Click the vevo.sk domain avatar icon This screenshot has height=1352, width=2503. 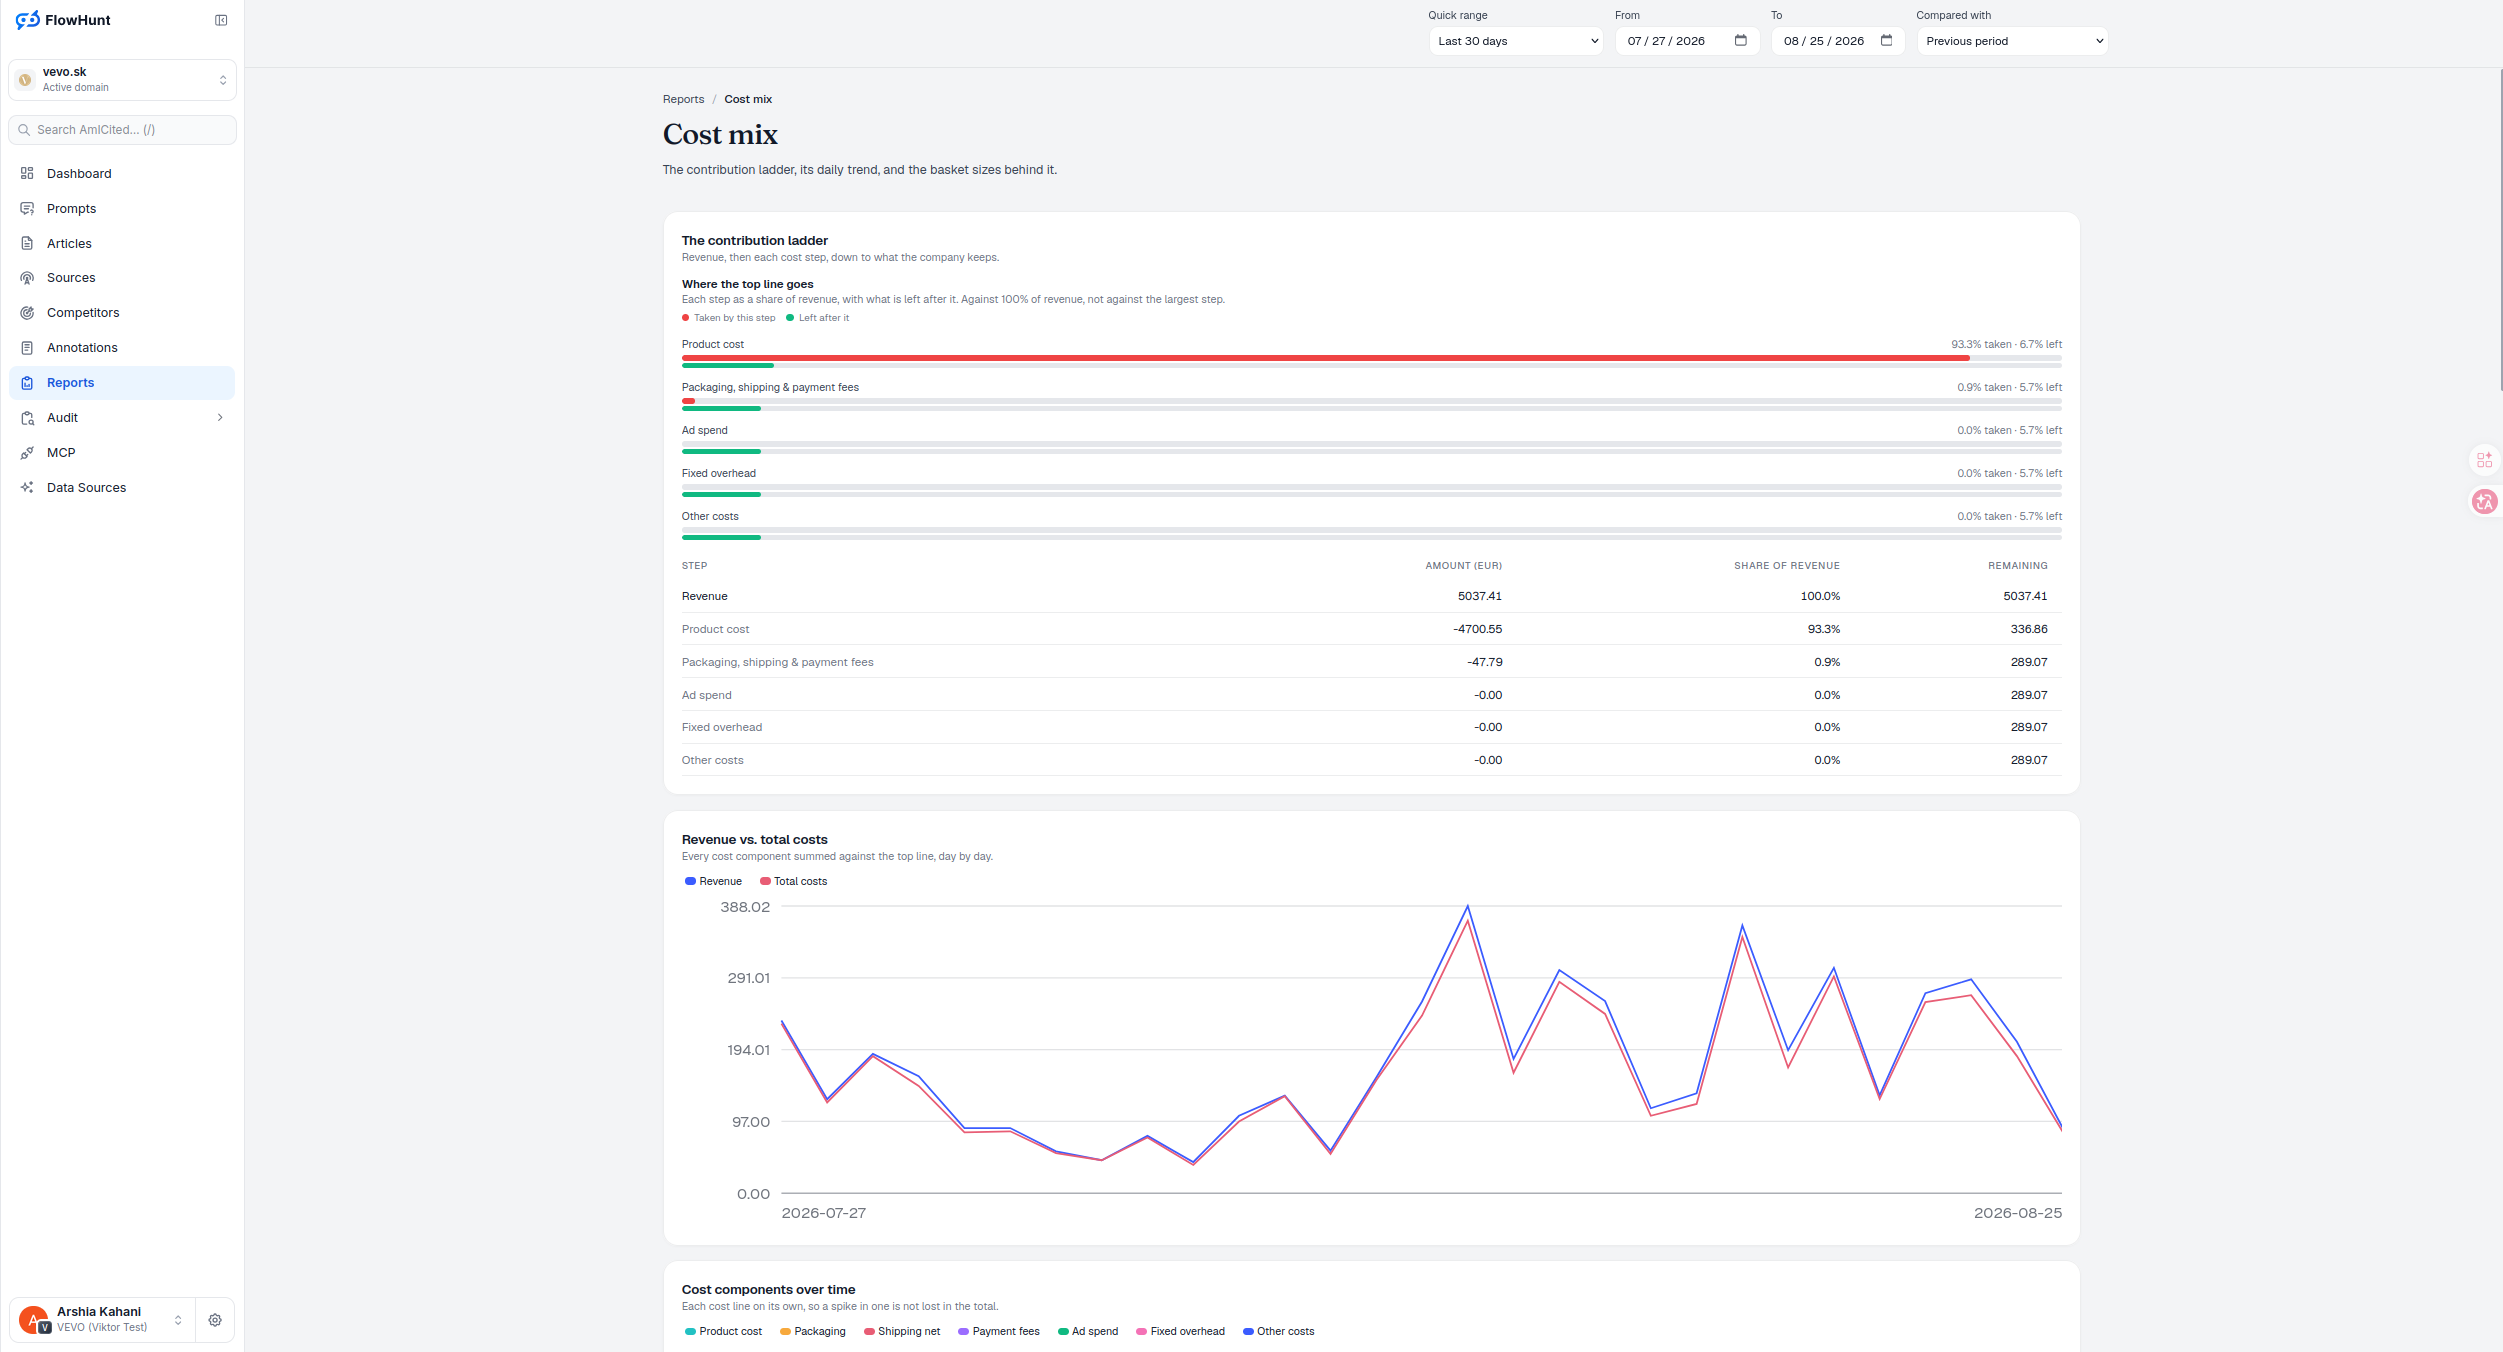point(26,80)
